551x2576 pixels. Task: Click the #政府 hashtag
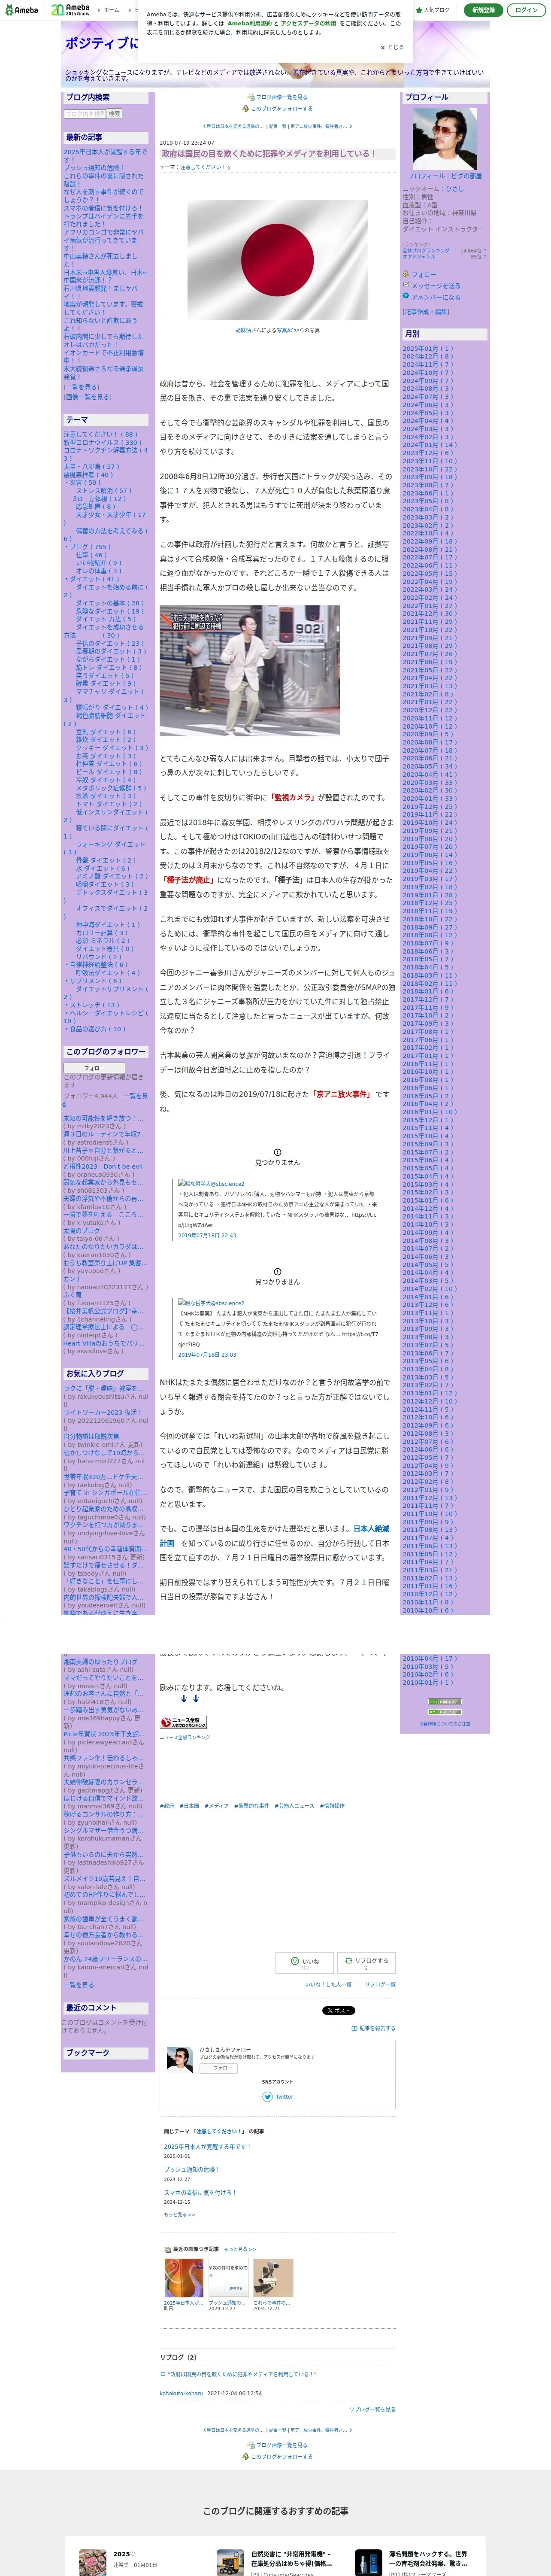167,1806
